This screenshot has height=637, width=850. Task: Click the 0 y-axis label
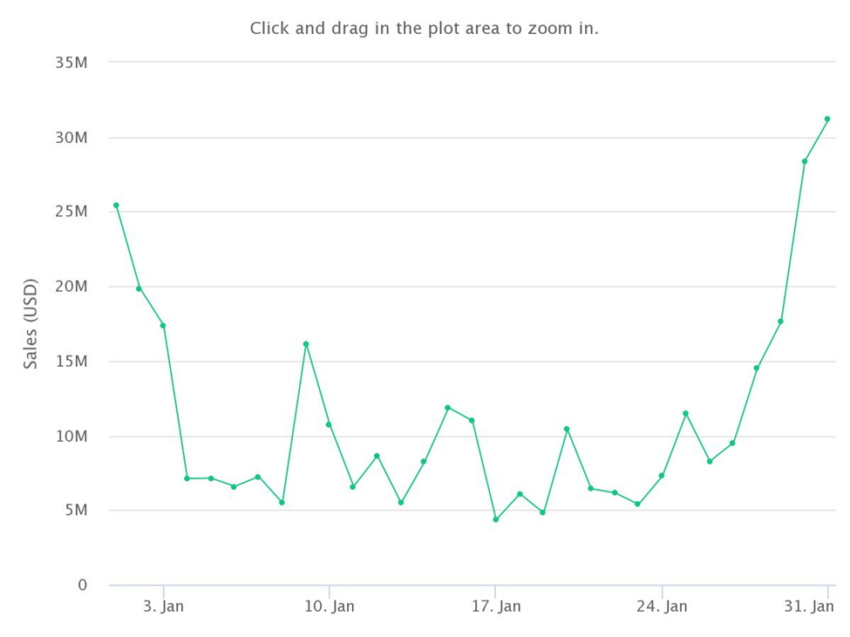click(x=82, y=585)
